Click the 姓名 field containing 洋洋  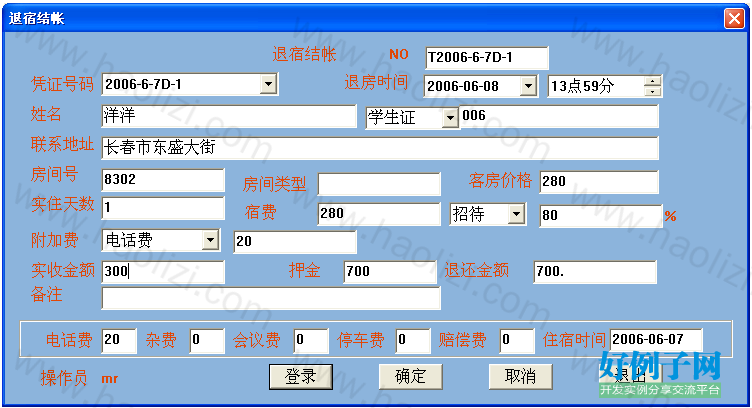point(229,116)
